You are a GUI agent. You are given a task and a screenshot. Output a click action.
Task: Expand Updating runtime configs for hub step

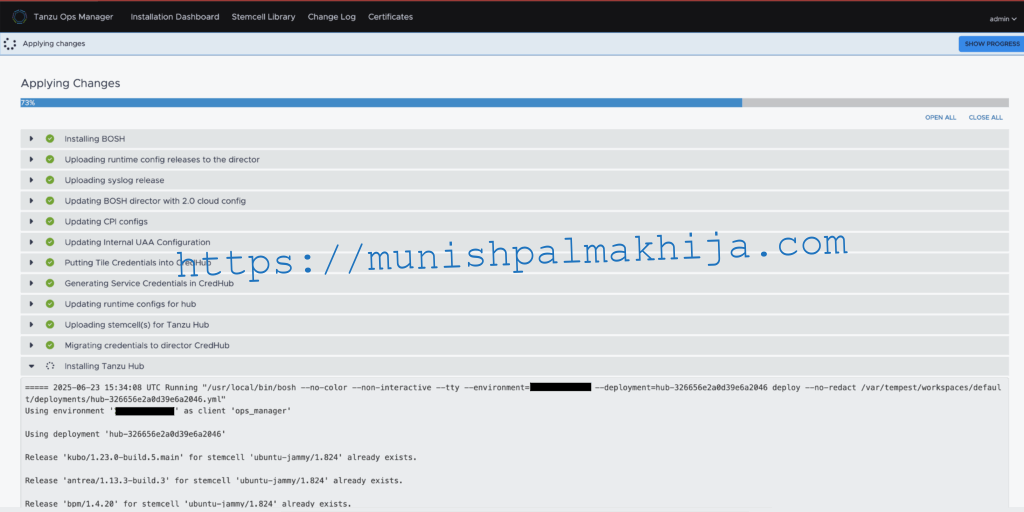pos(31,304)
